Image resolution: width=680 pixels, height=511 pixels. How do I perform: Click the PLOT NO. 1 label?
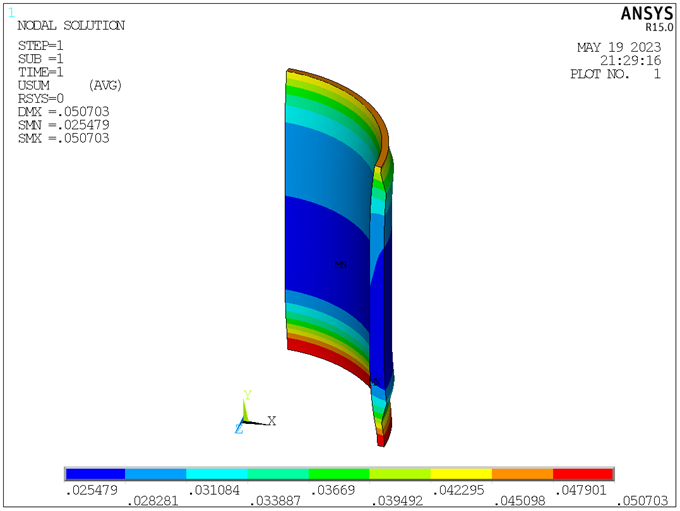click(615, 74)
